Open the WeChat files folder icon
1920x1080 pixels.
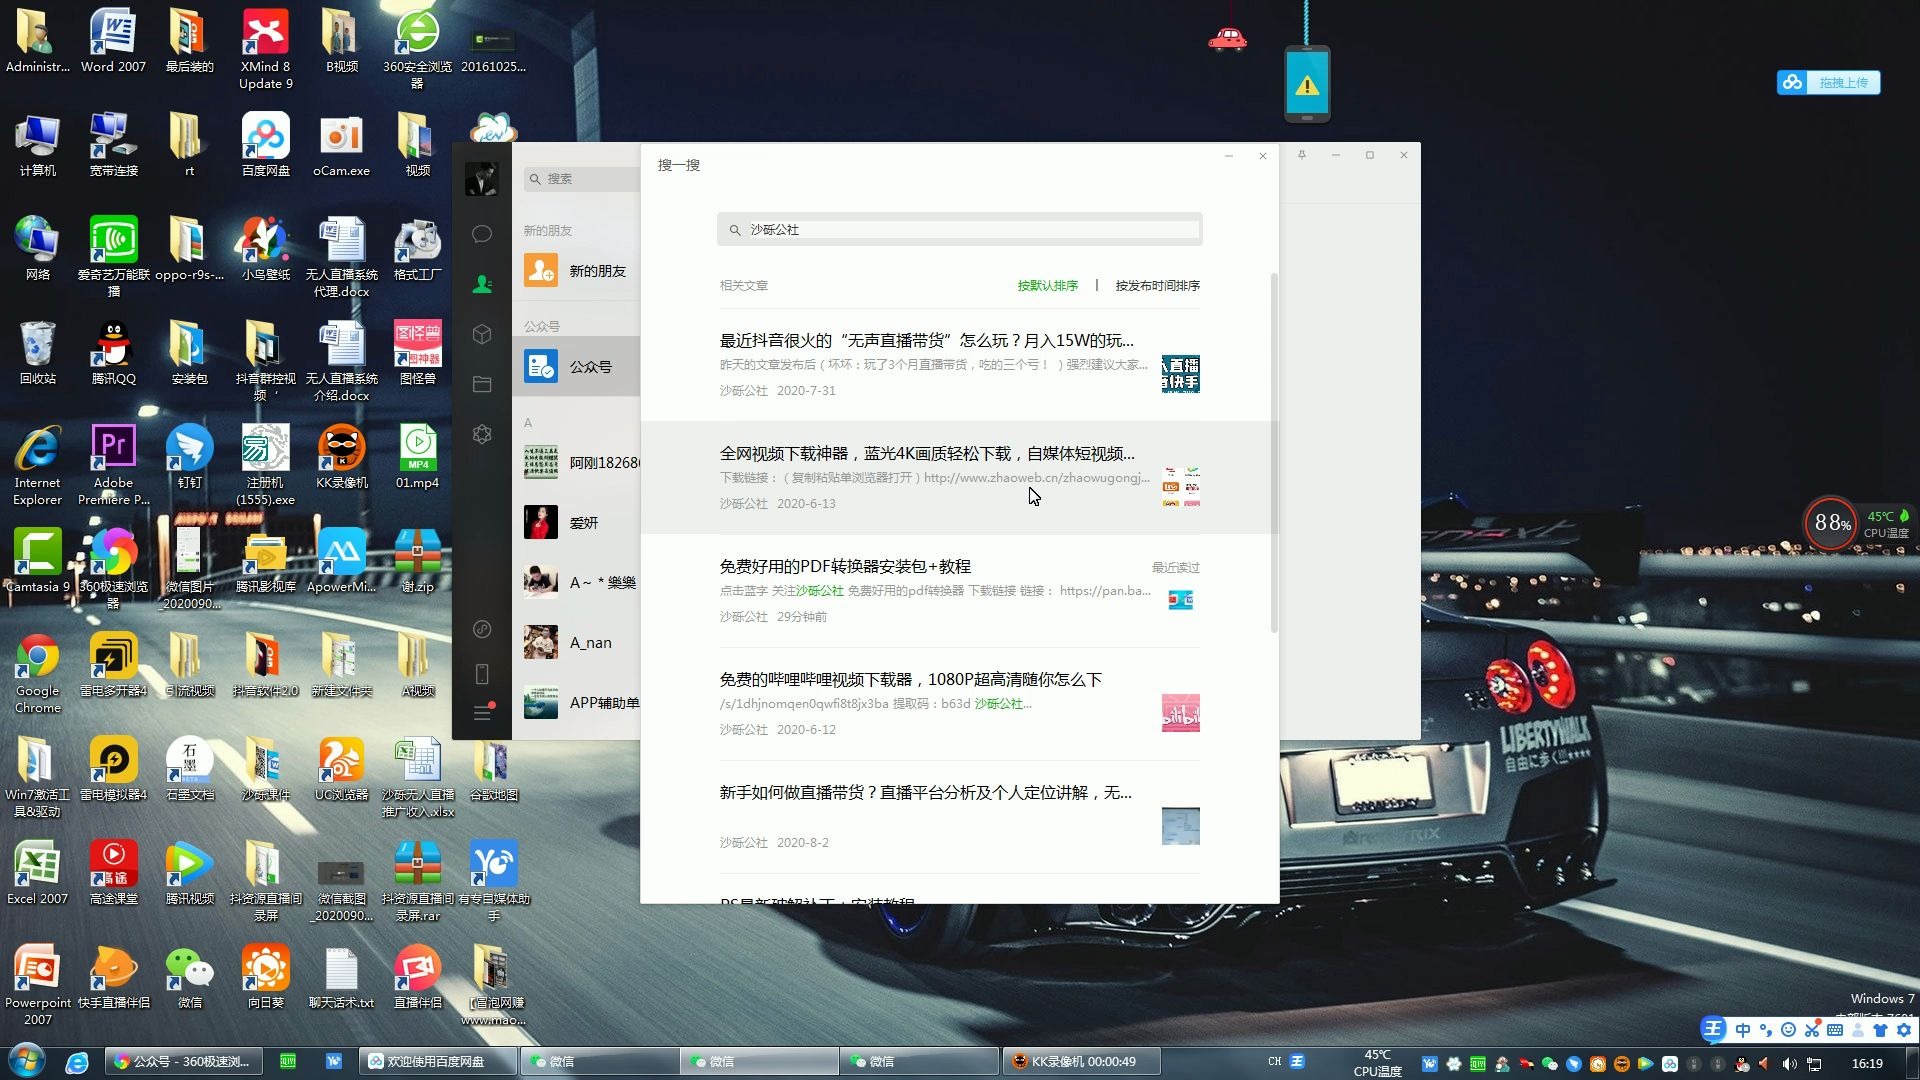(482, 384)
